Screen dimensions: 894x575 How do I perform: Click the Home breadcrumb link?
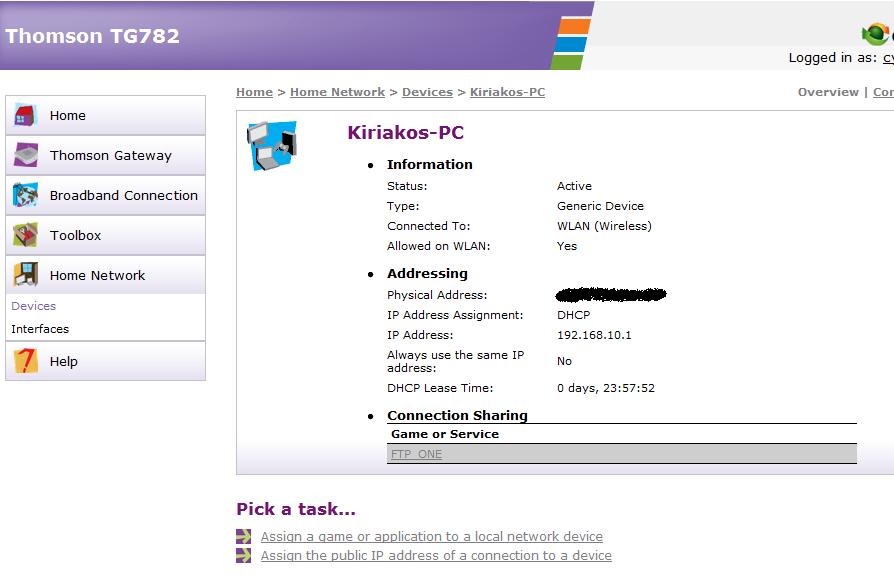point(254,92)
